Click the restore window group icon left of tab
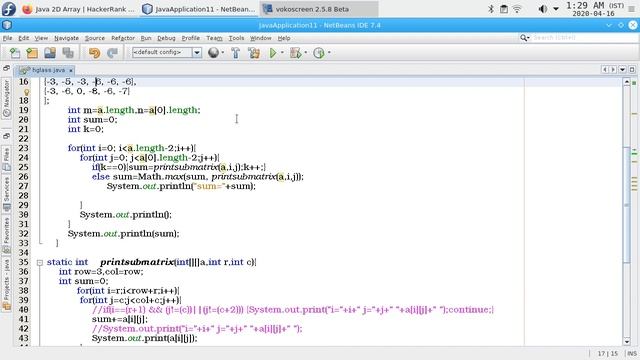This screenshot has height=360, width=640. [x=6, y=69]
